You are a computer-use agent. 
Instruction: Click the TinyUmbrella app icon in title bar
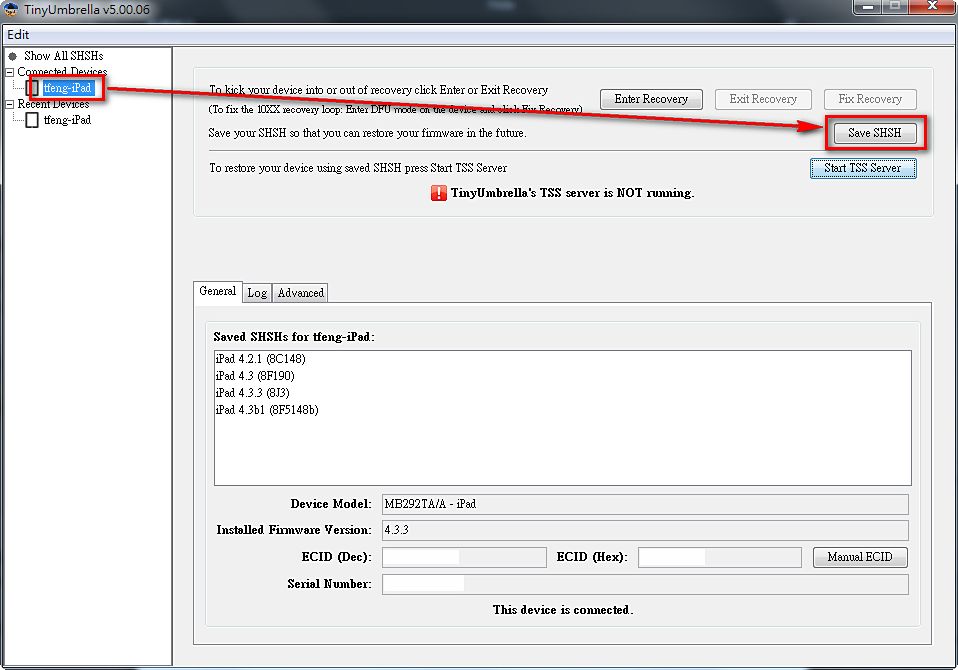pyautogui.click(x=11, y=9)
